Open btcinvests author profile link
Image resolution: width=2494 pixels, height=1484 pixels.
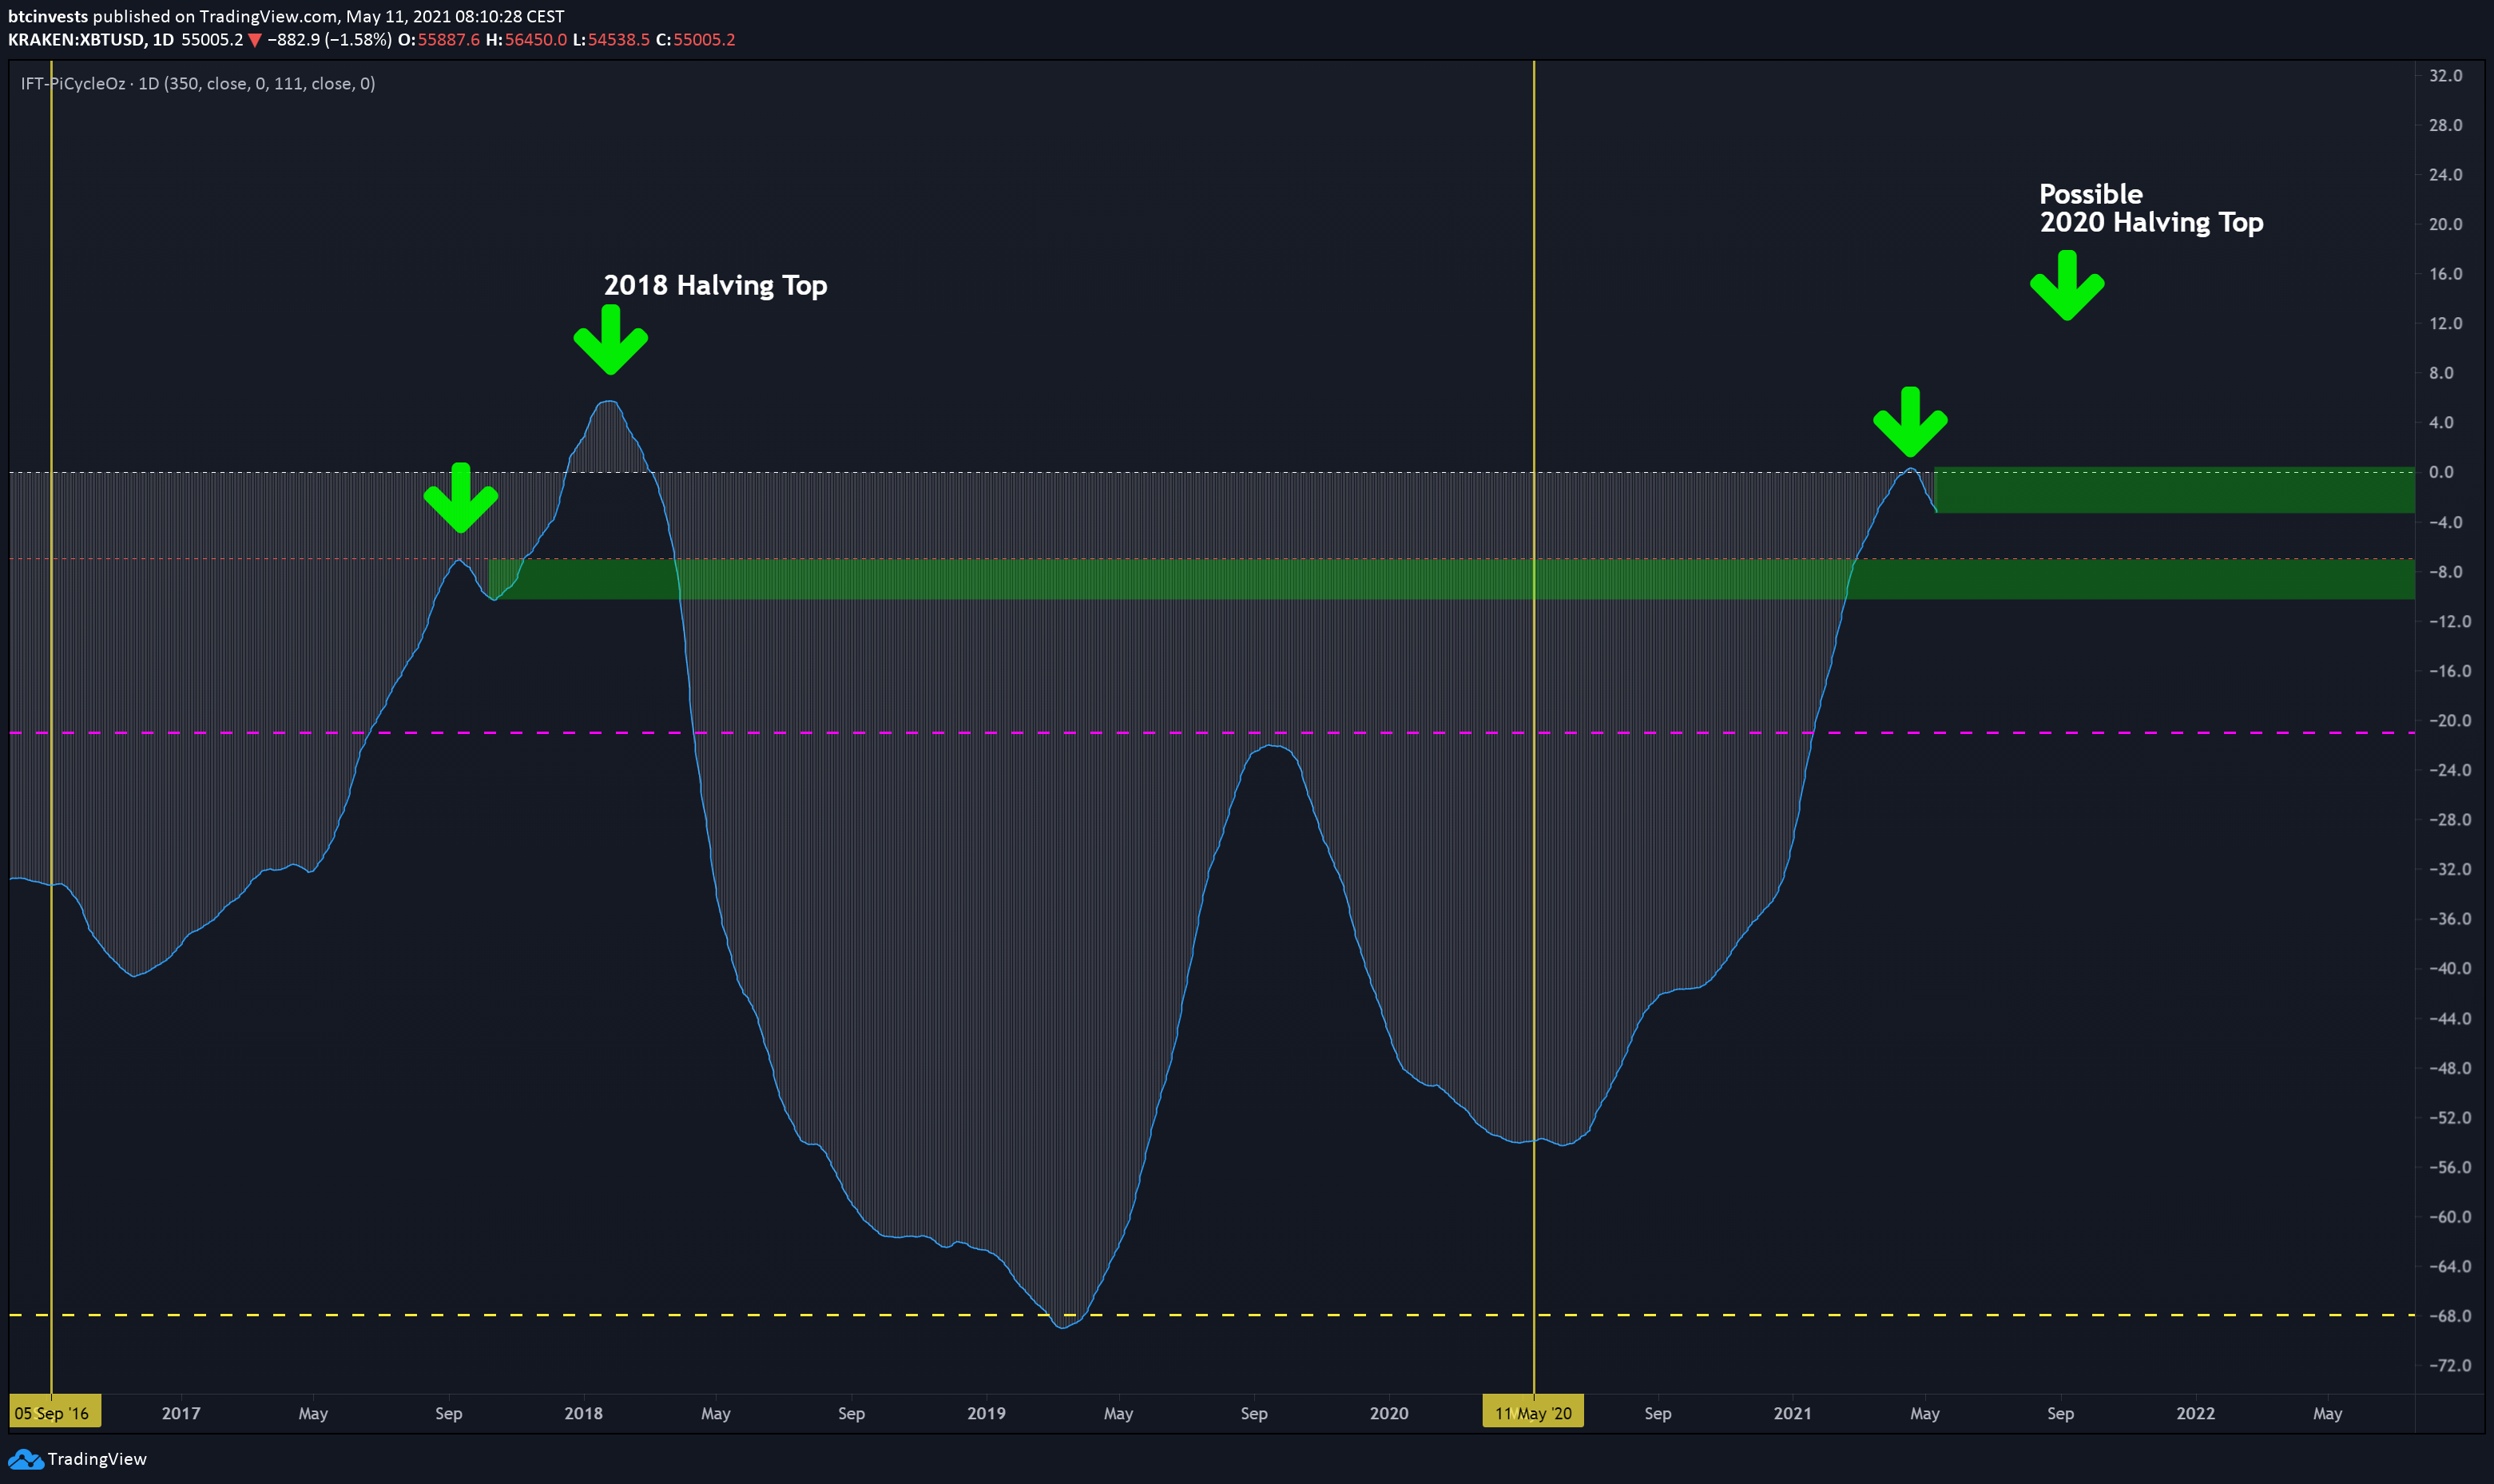48,16
